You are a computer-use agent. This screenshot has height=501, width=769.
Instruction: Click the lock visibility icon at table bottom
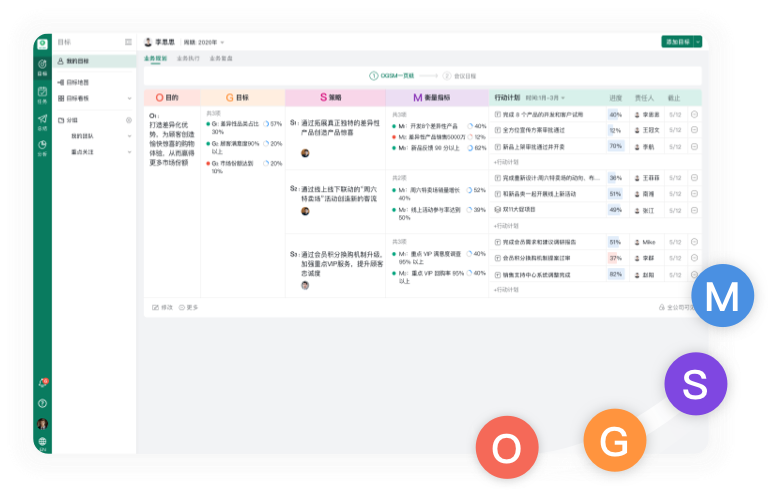(662, 307)
